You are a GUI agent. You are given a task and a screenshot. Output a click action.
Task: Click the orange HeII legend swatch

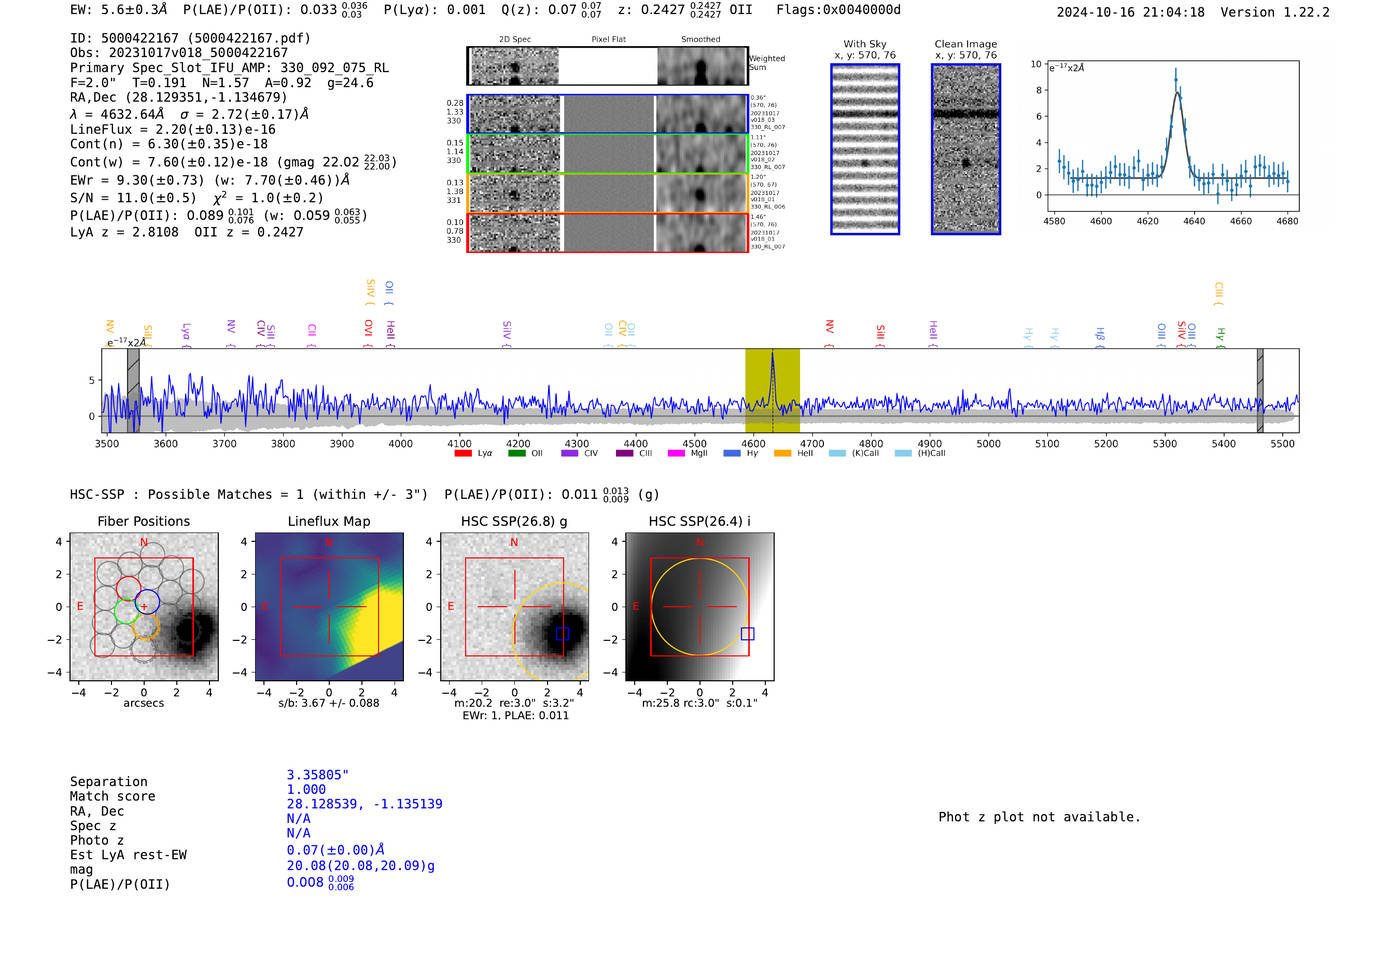[x=782, y=454]
